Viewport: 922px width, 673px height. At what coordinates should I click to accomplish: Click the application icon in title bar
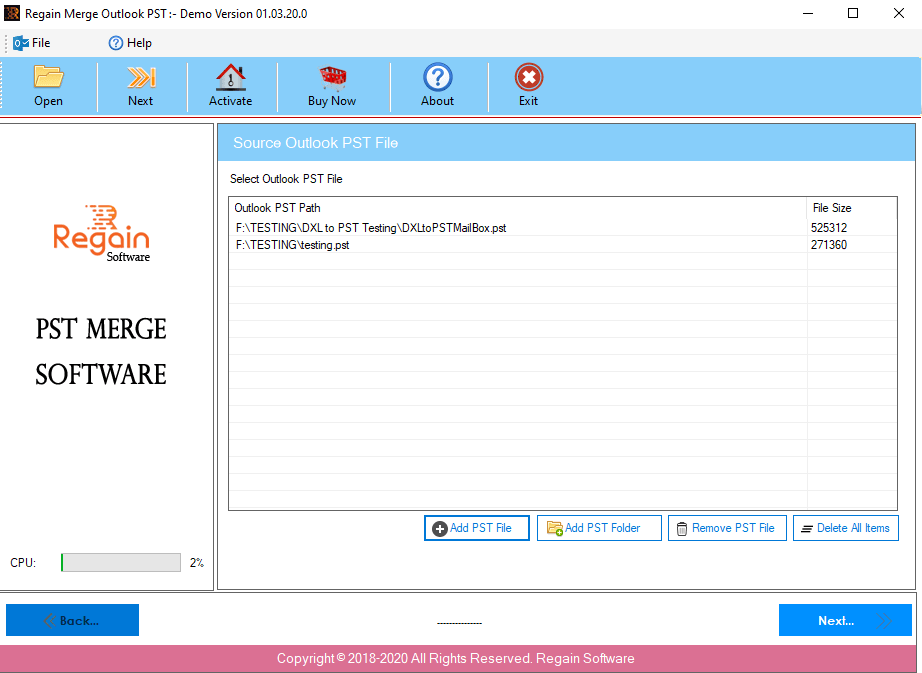[12, 13]
